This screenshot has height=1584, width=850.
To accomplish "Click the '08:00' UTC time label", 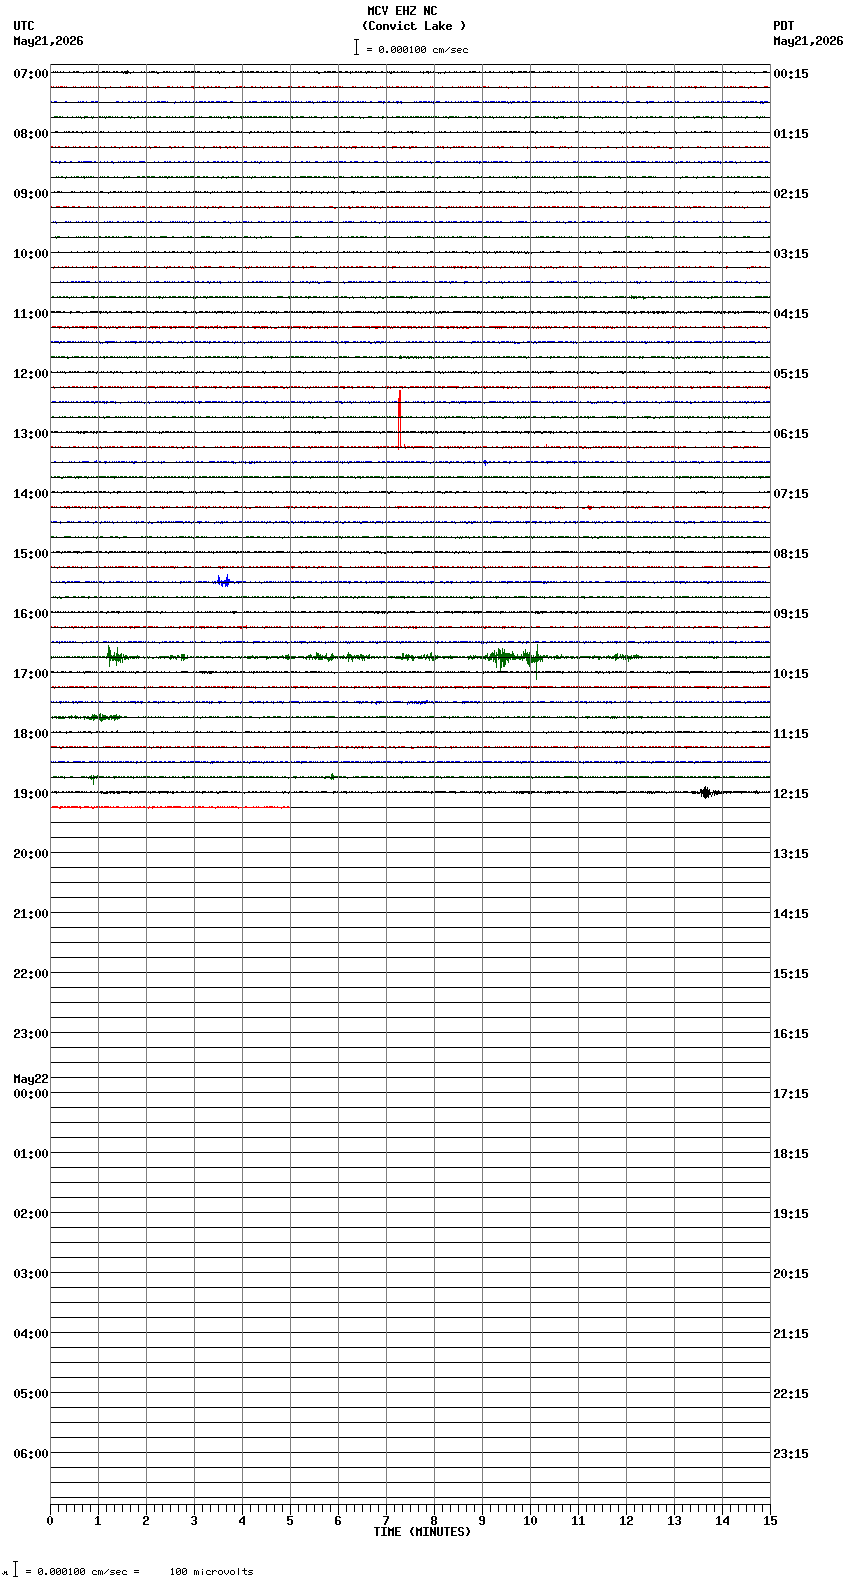I will 31,134.
